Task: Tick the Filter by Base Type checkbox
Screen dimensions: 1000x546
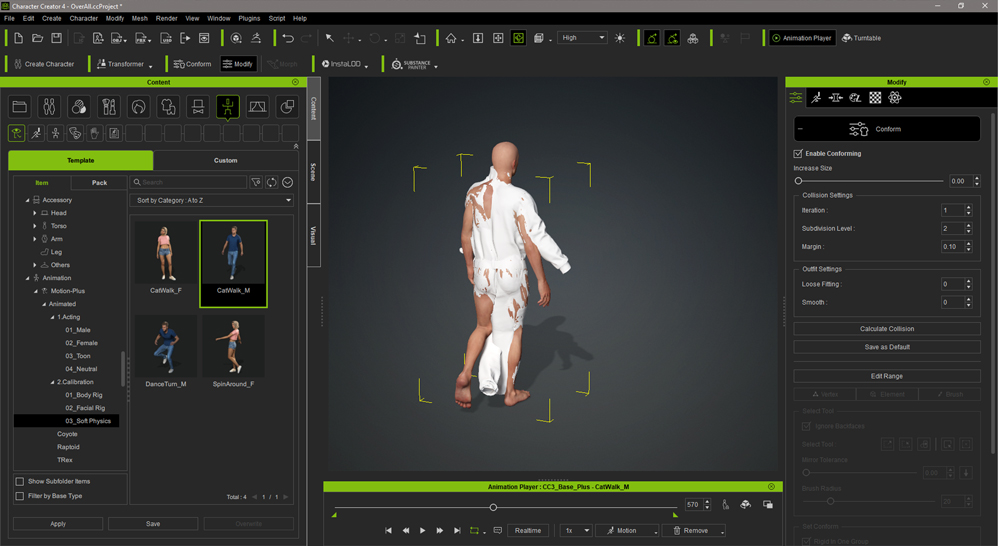Action: [20, 496]
